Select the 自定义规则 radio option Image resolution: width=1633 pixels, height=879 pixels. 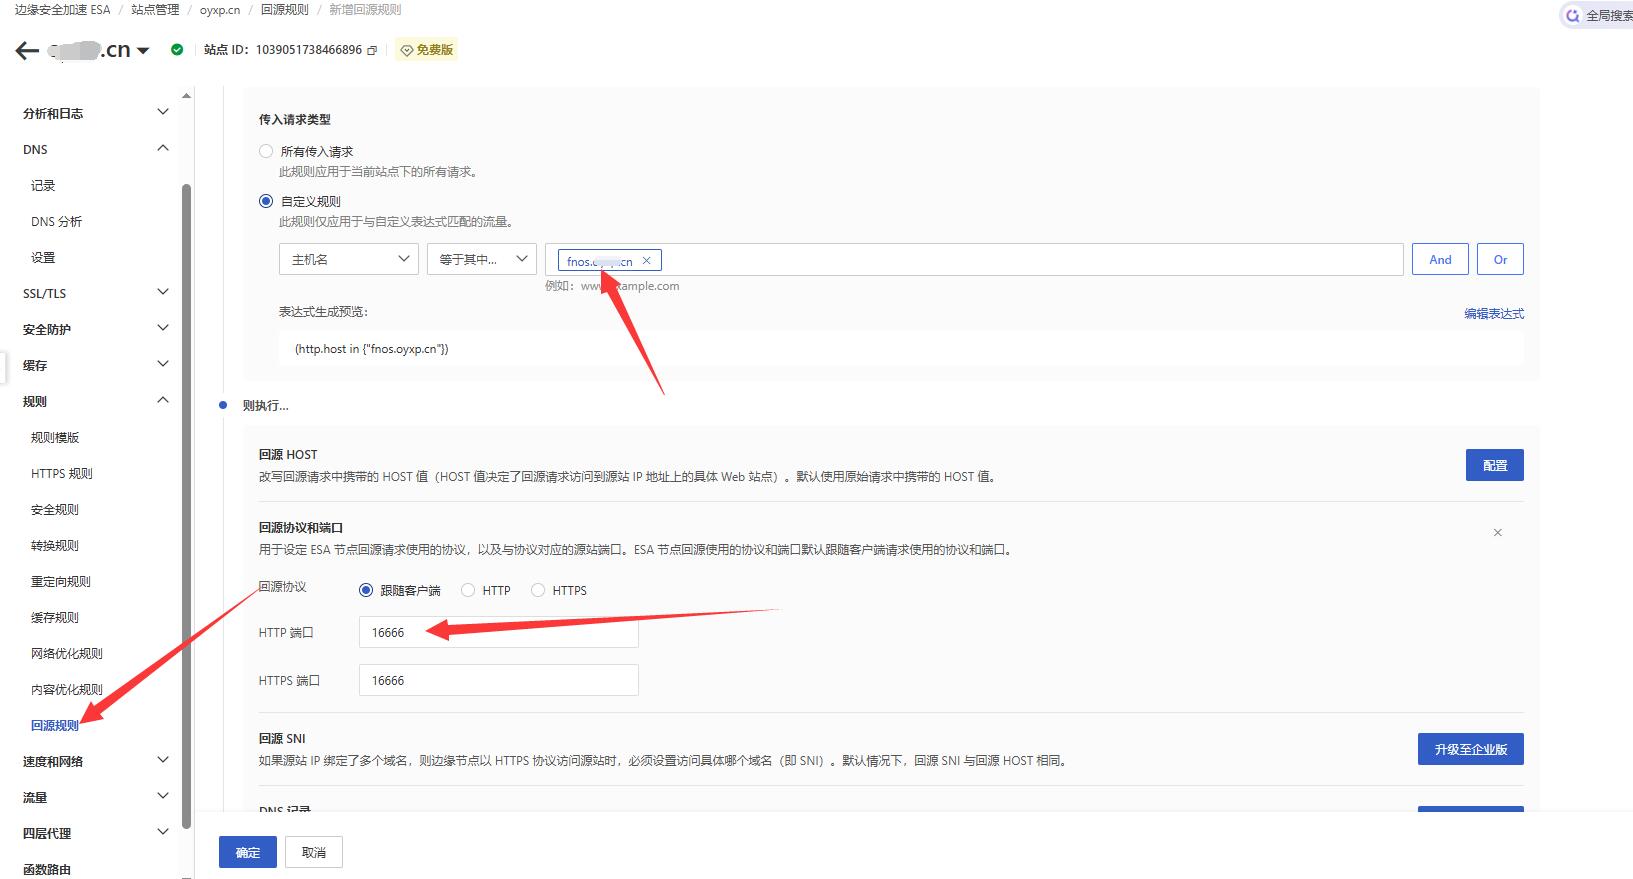pos(266,201)
